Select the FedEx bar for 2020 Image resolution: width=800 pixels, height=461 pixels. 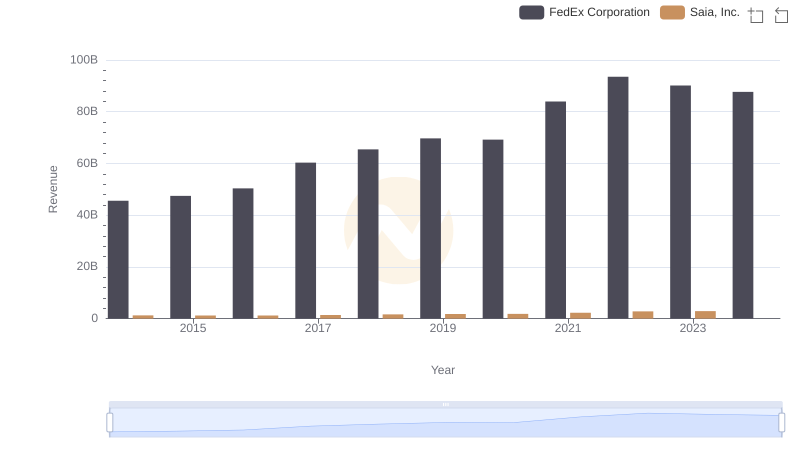coord(493,229)
